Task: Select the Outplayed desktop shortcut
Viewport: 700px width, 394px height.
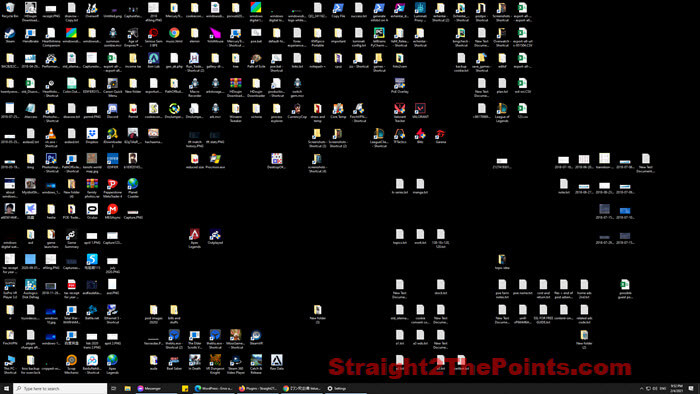Action: (x=215, y=237)
